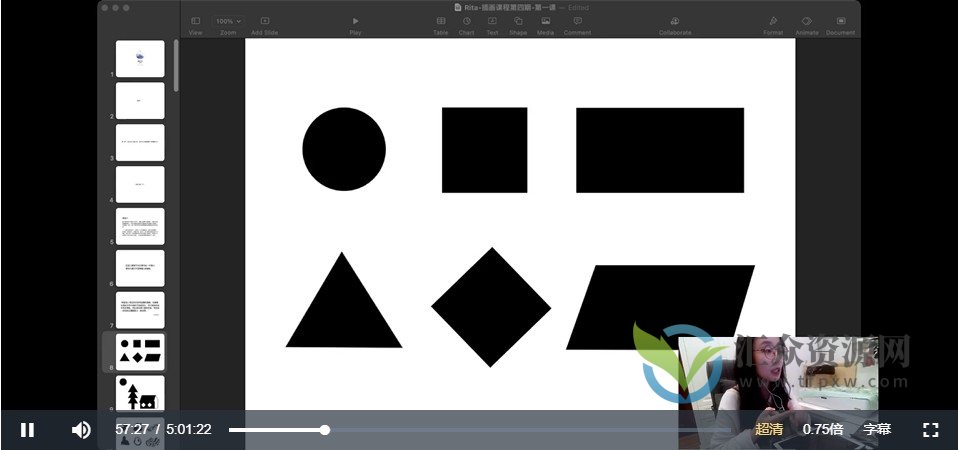958x450 pixels.
Task: Select slide 1 thumbnail in navigator
Action: point(140,59)
